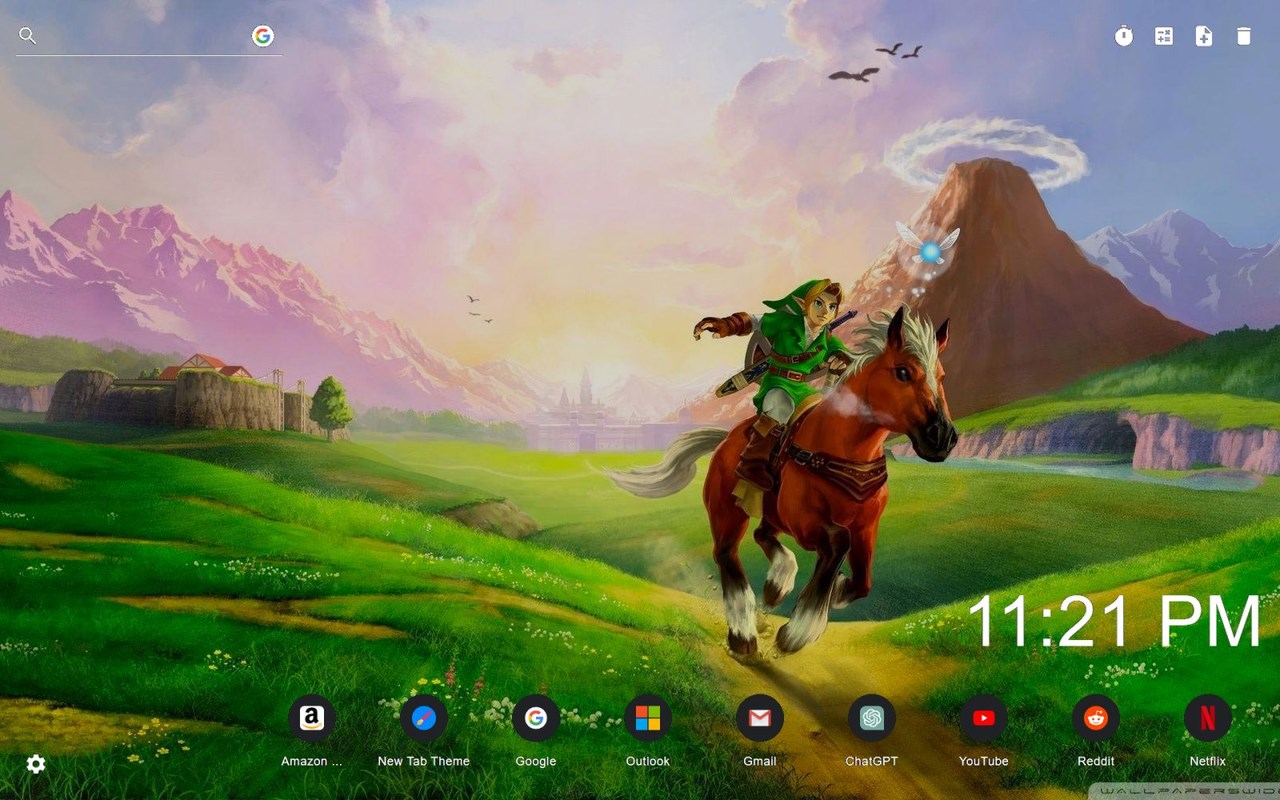Open the Gmail shortcut

[x=759, y=717]
